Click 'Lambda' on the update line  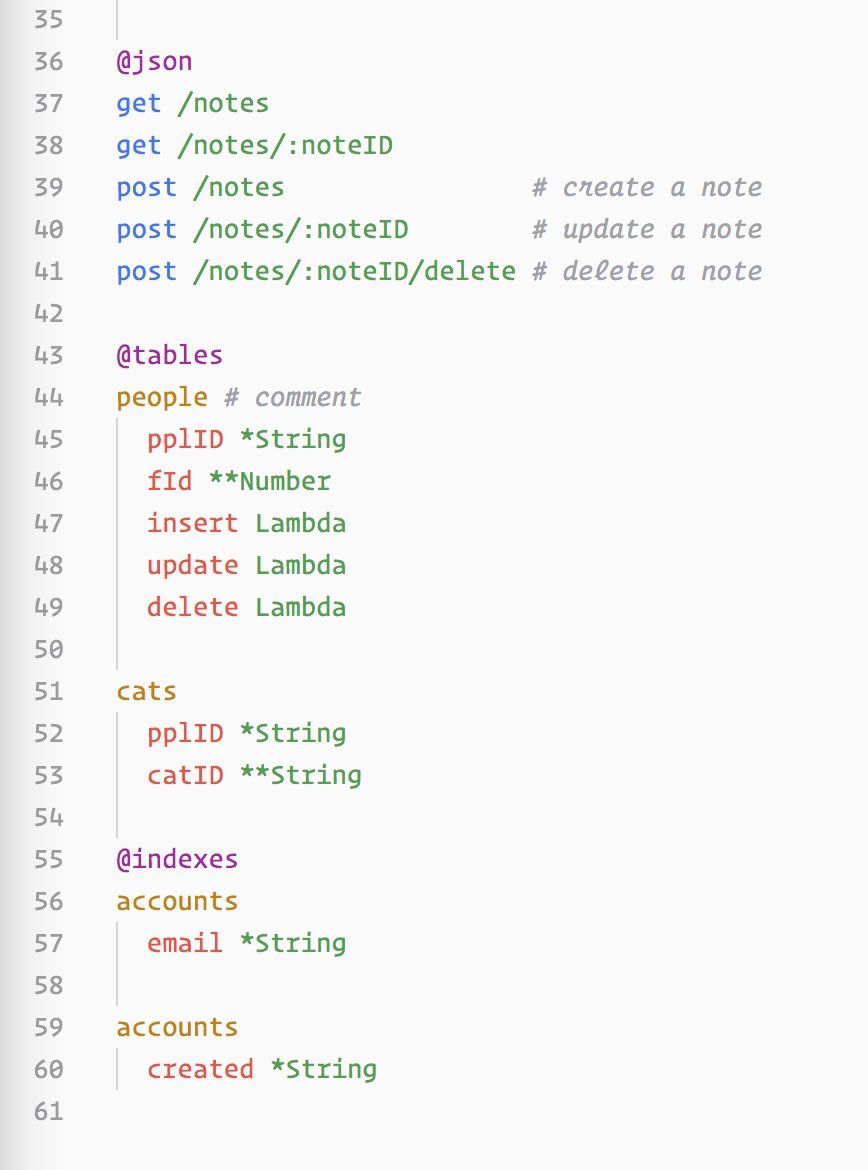coord(301,565)
